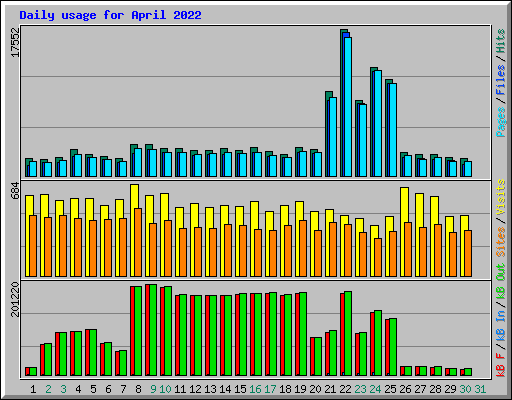Click the green kB Out bar for day 22
512x400 pixels.
[x=348, y=334]
